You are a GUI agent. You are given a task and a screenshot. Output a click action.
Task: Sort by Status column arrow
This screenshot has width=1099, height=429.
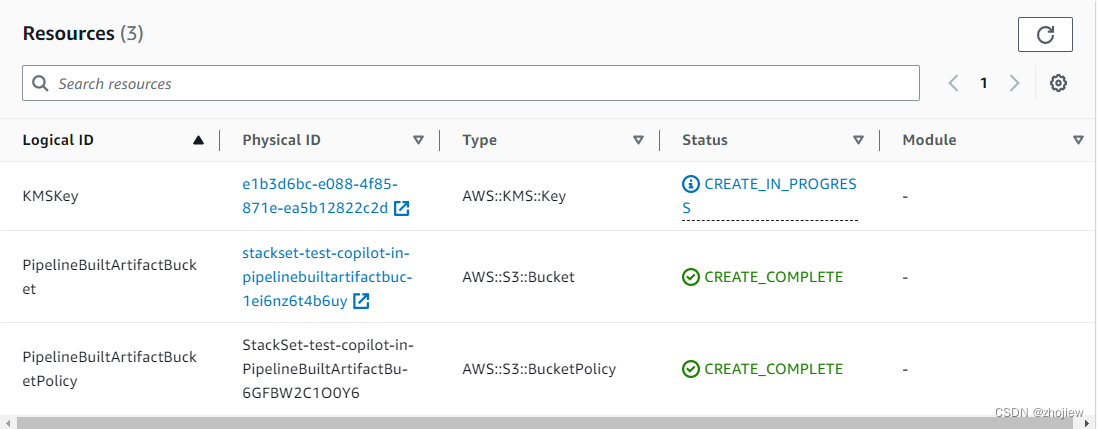[x=858, y=141]
